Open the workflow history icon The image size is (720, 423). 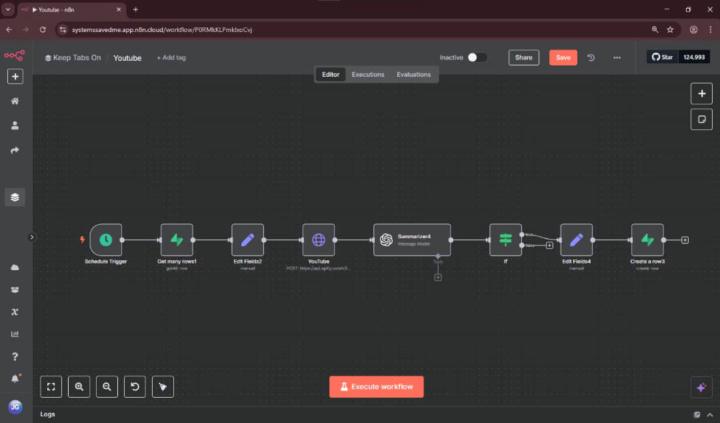point(591,57)
